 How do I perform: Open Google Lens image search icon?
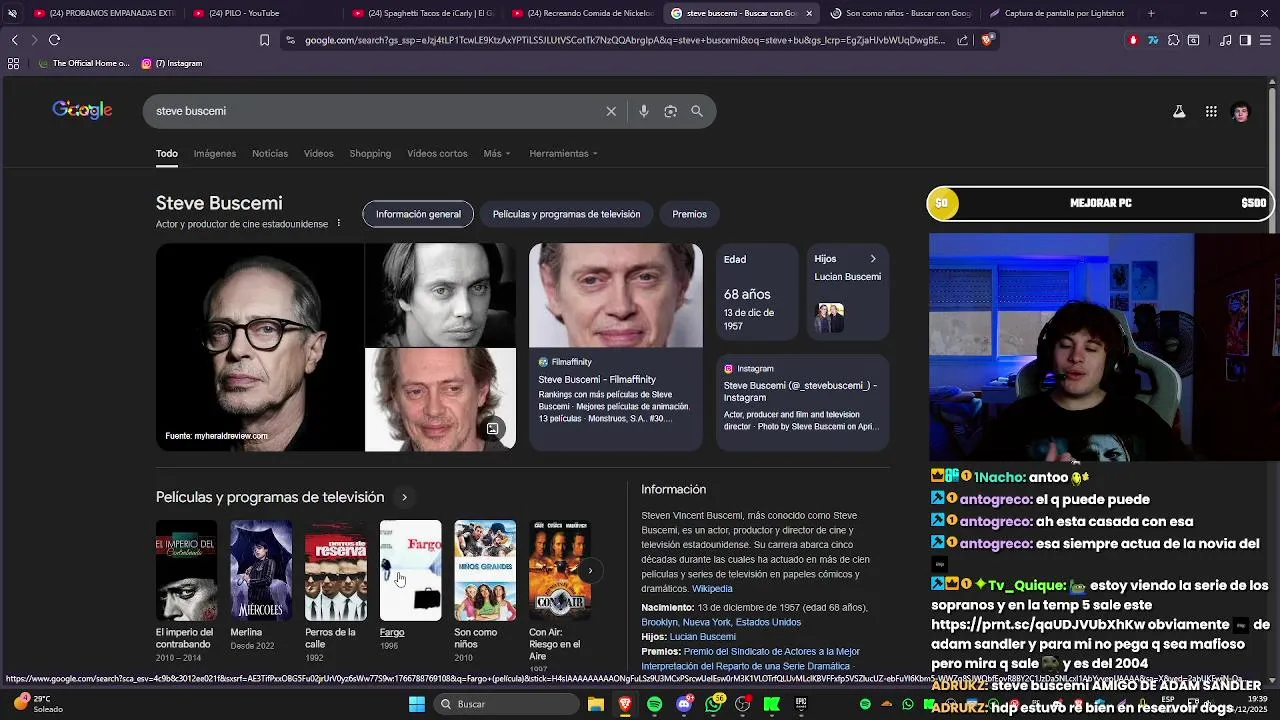[671, 111]
